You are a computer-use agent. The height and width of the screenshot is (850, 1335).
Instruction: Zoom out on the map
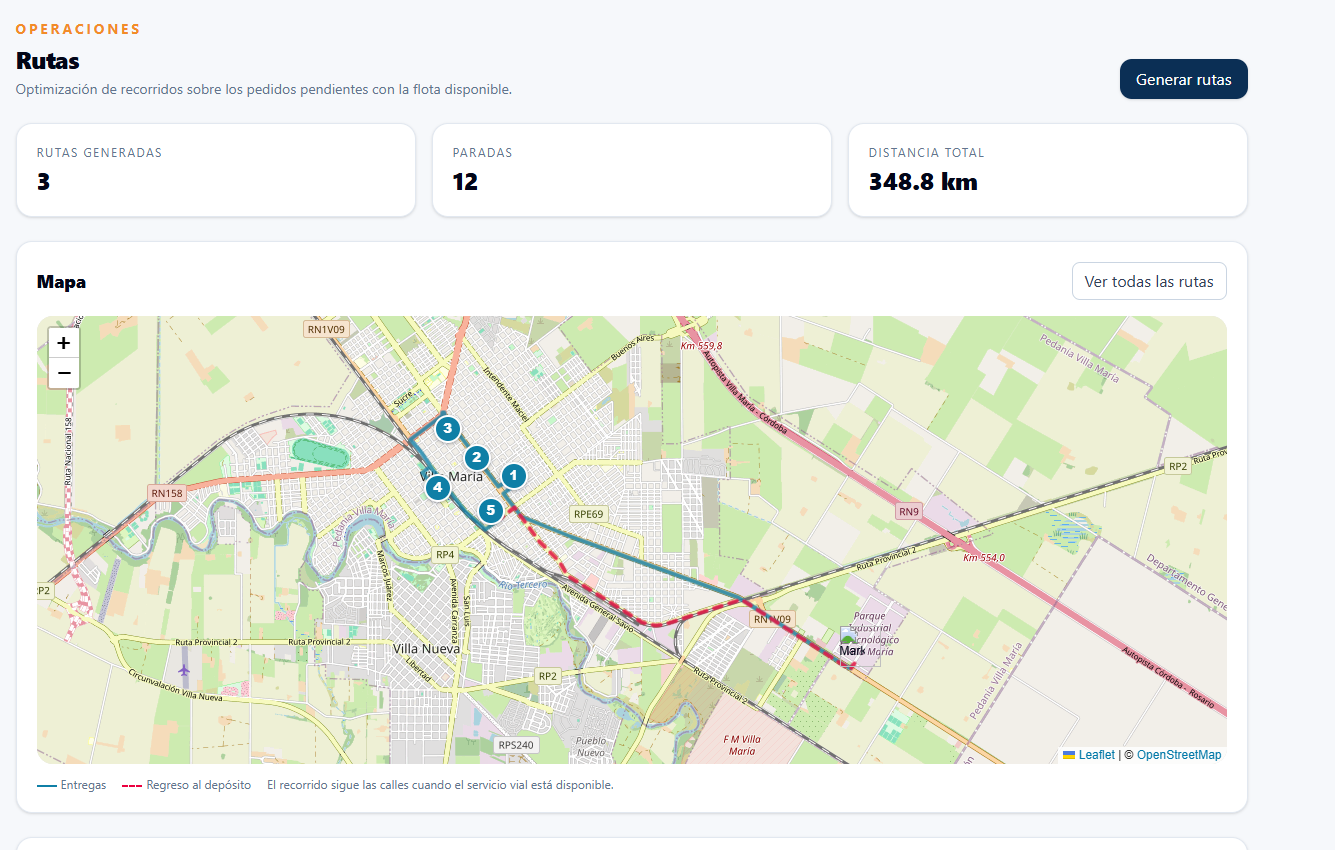point(63,373)
